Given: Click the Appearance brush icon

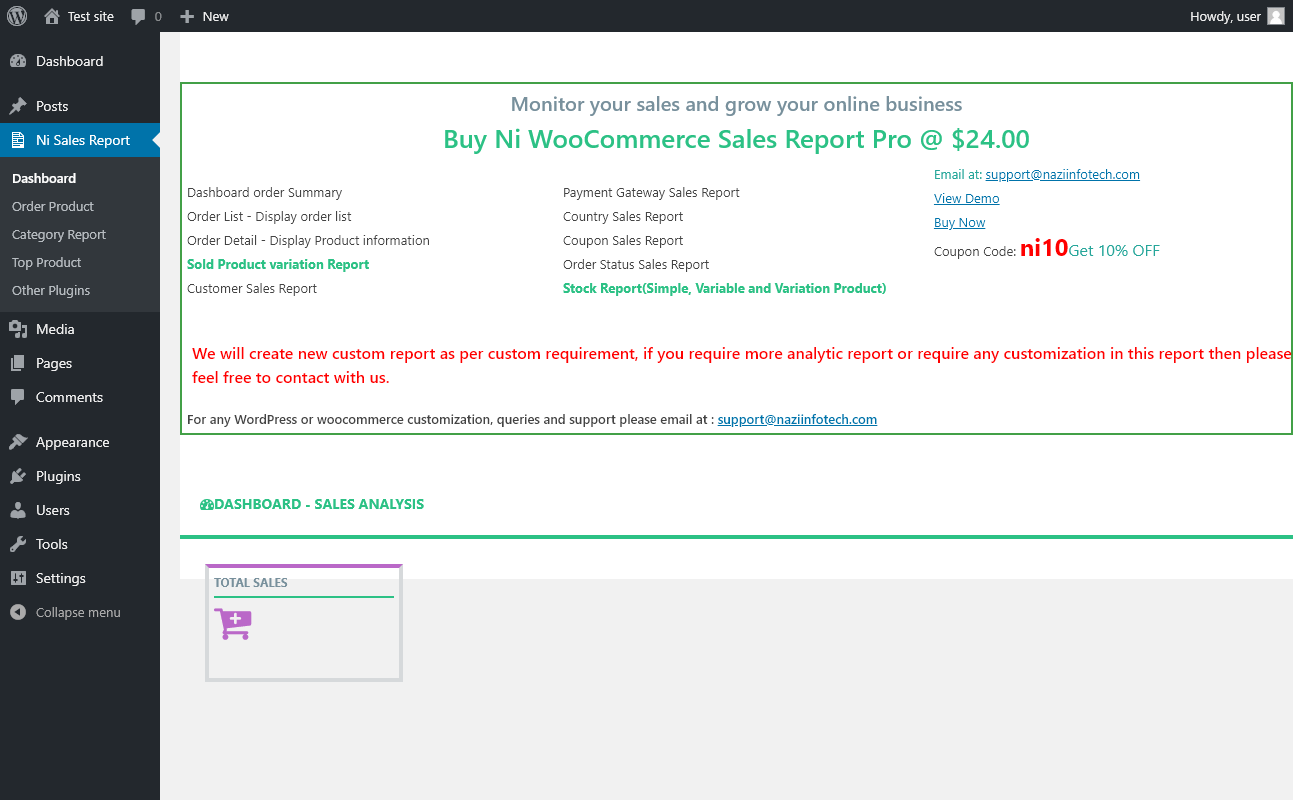Looking at the screenshot, I should tap(18, 442).
